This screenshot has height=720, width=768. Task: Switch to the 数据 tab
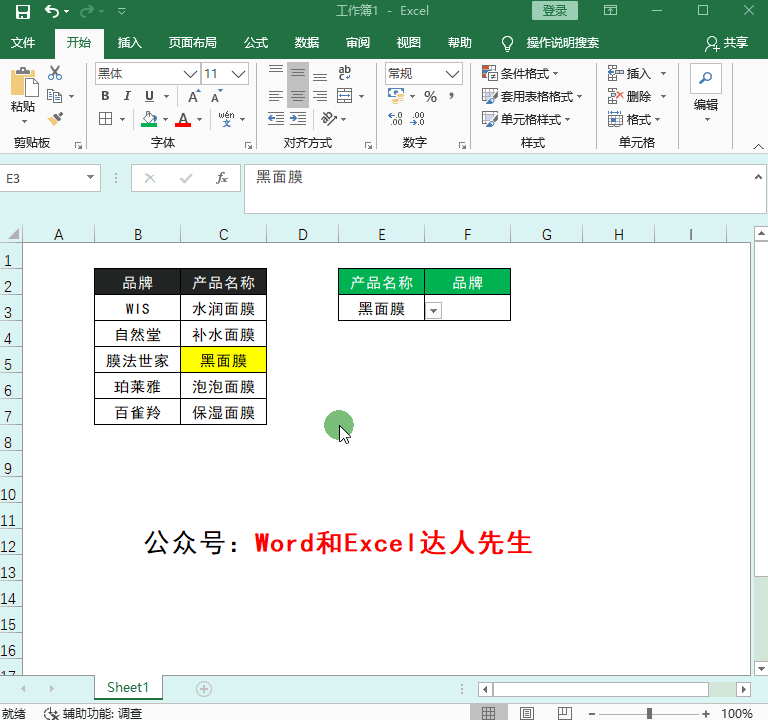pyautogui.click(x=307, y=43)
